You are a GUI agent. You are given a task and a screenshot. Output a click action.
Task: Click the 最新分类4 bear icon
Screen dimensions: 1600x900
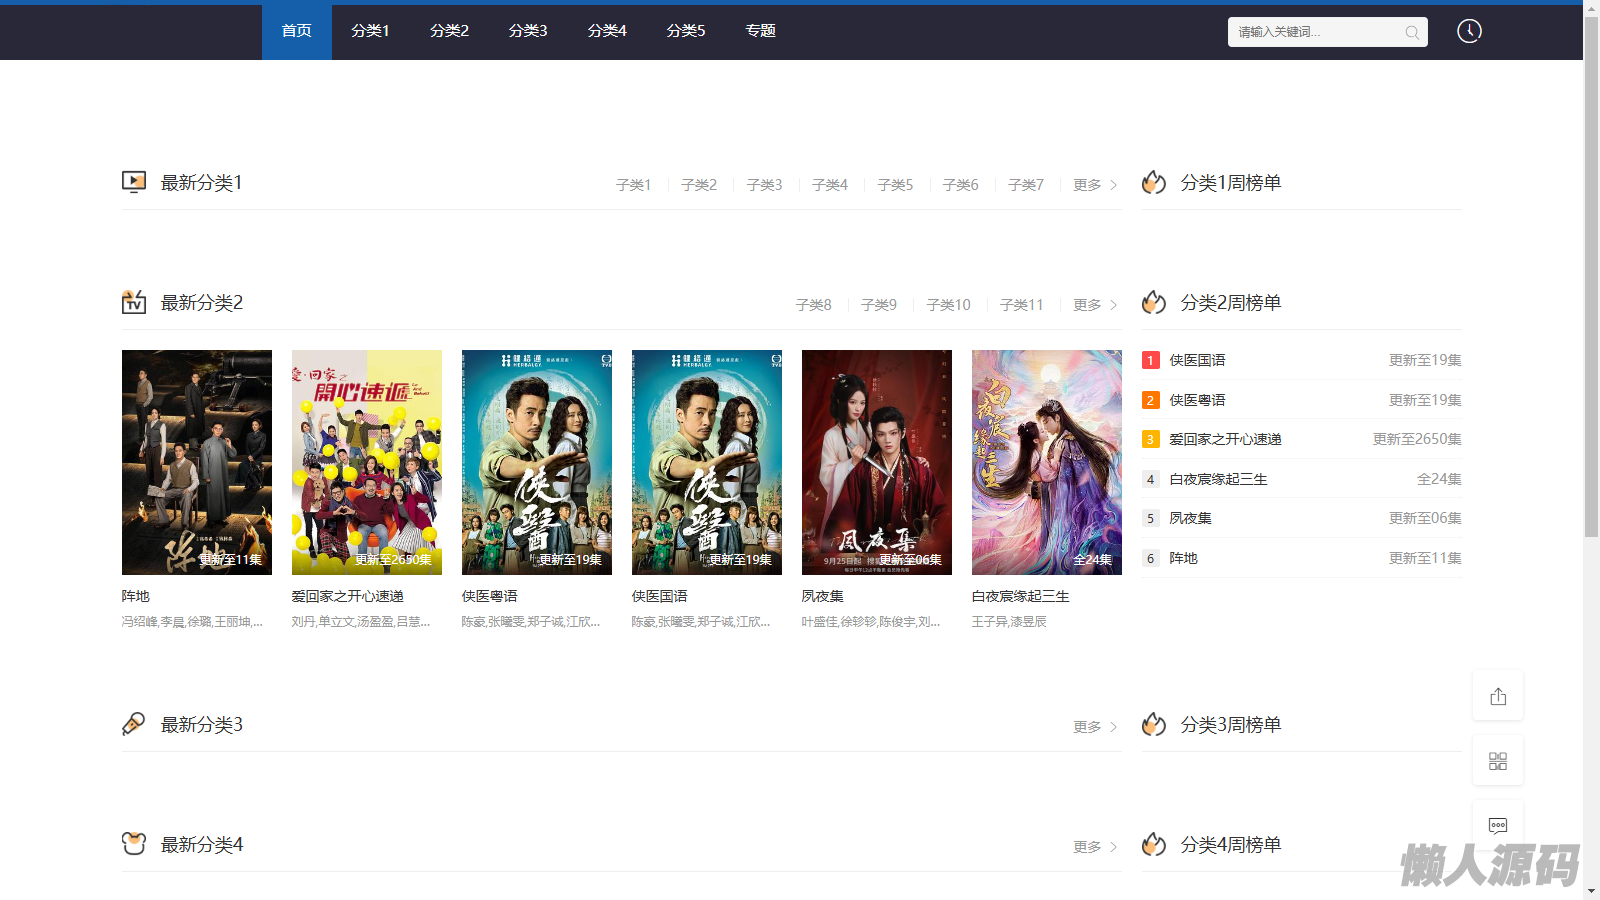pos(134,844)
